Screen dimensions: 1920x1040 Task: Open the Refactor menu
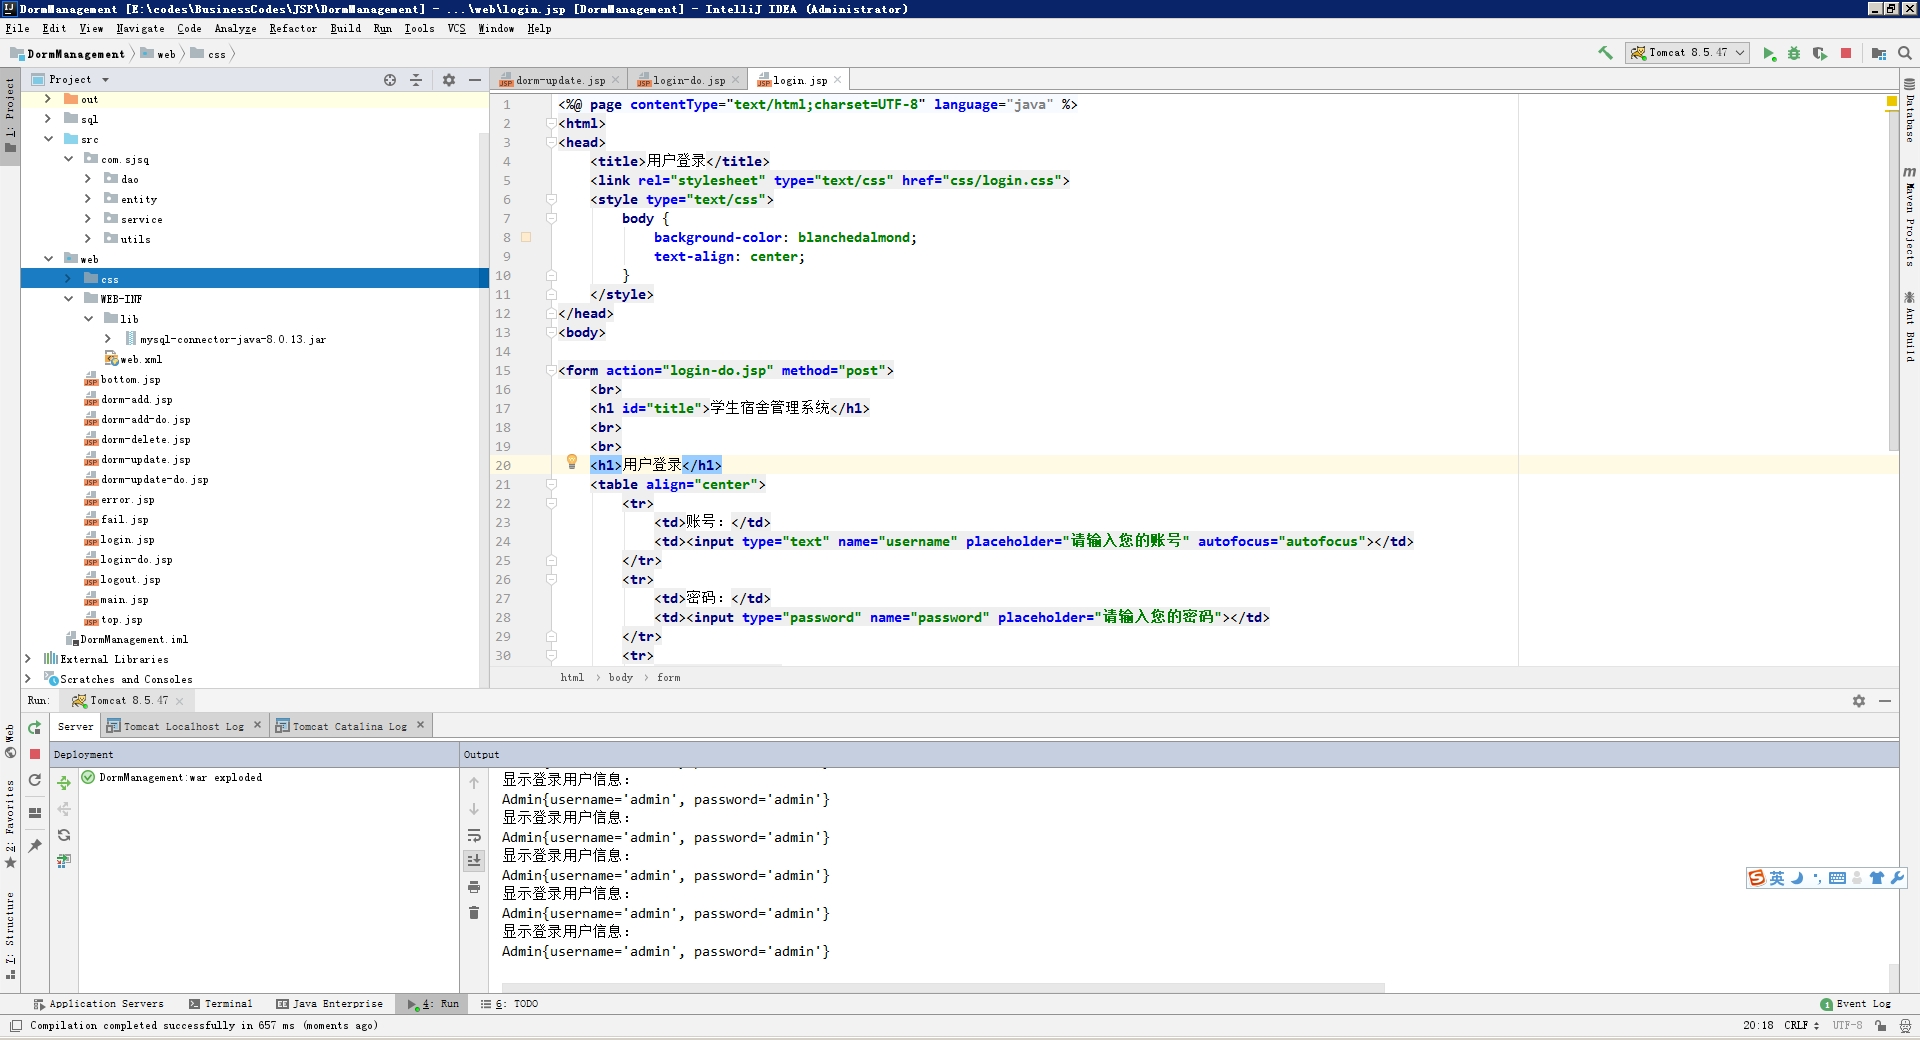tap(292, 29)
